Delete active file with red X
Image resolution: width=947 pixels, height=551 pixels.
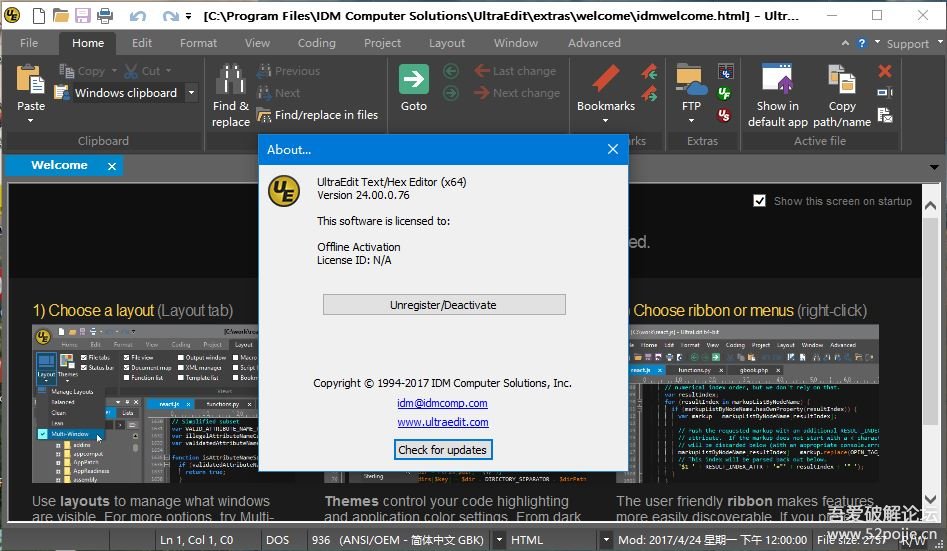pos(885,71)
